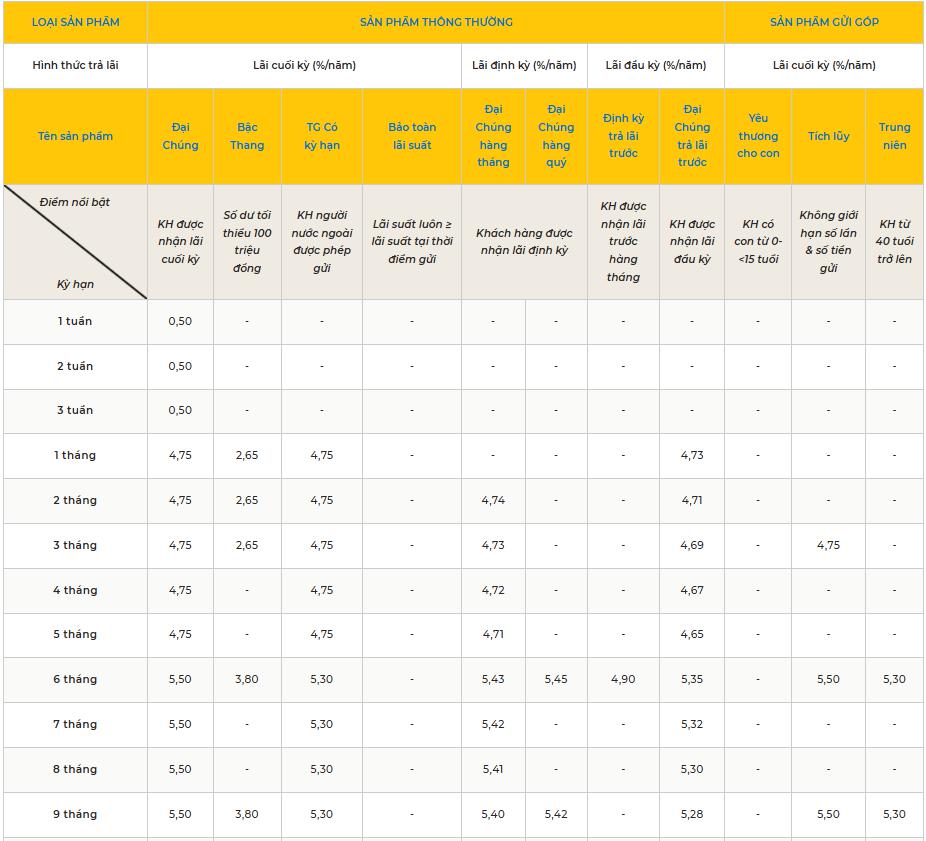
Task: Click the '9 tháng' term row label
Action: pyautogui.click(x=75, y=814)
